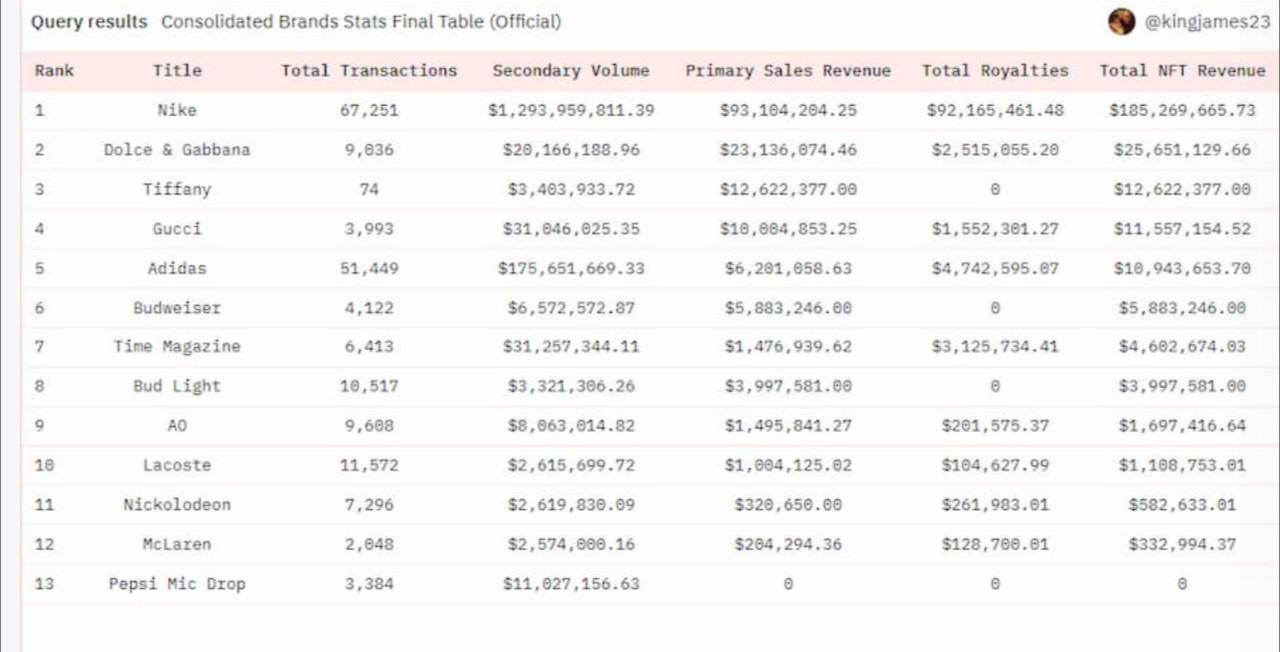Sort by Secondary Volume column header
Screen dimensions: 1280x652
pyautogui.click(x=571, y=70)
